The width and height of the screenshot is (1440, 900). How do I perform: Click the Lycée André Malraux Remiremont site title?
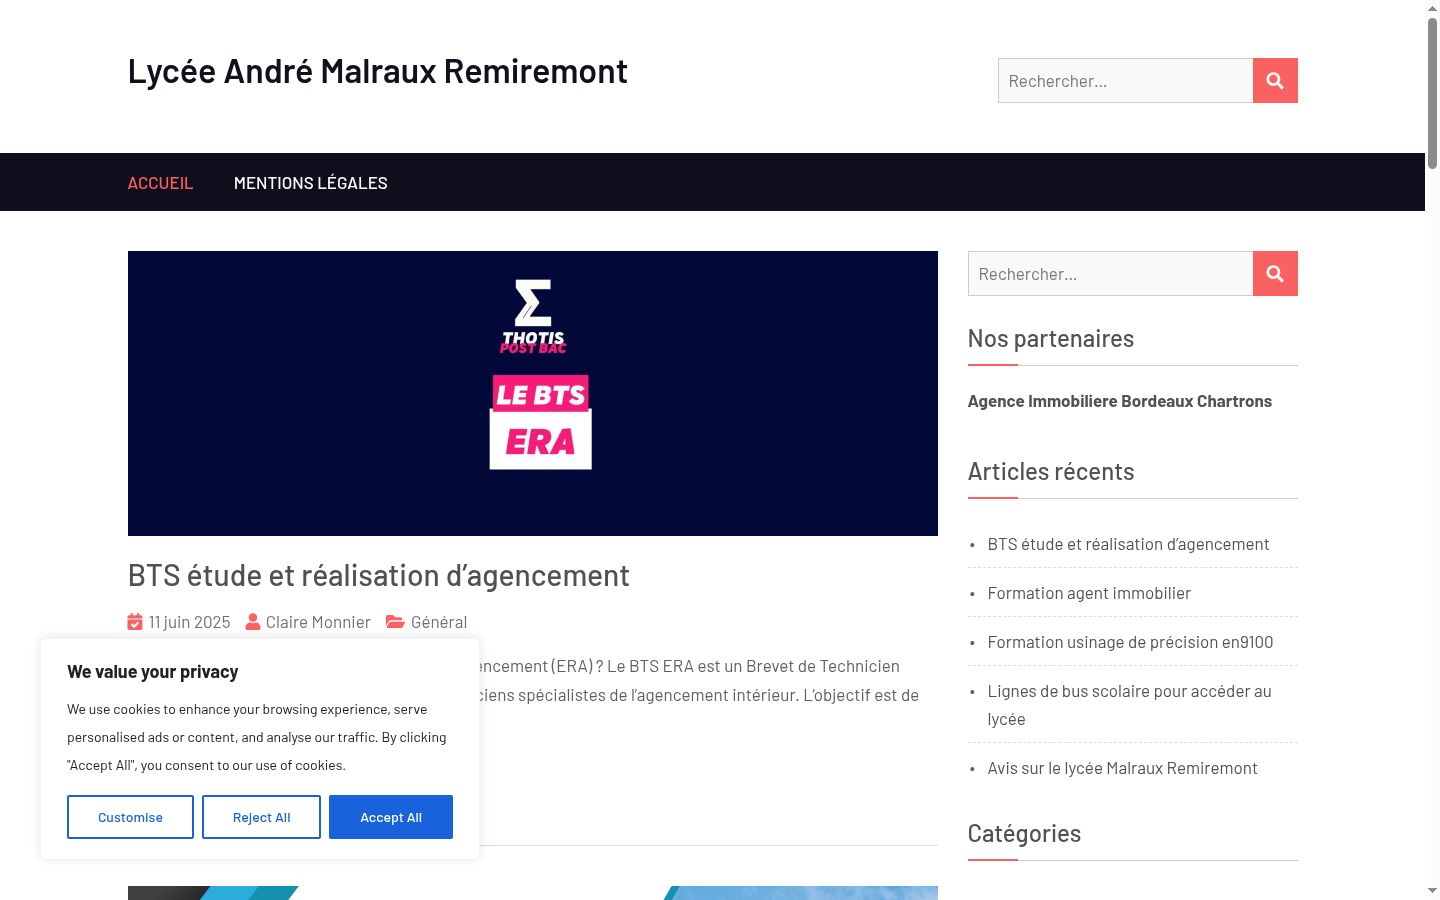(x=377, y=71)
